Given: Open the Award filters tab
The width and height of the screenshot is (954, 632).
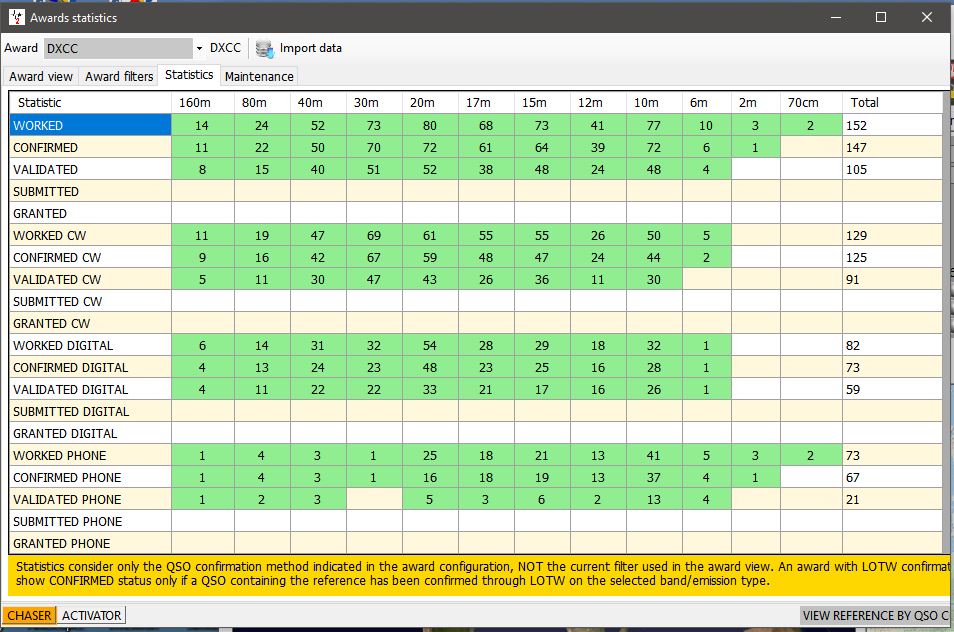Looking at the screenshot, I should 119,77.
